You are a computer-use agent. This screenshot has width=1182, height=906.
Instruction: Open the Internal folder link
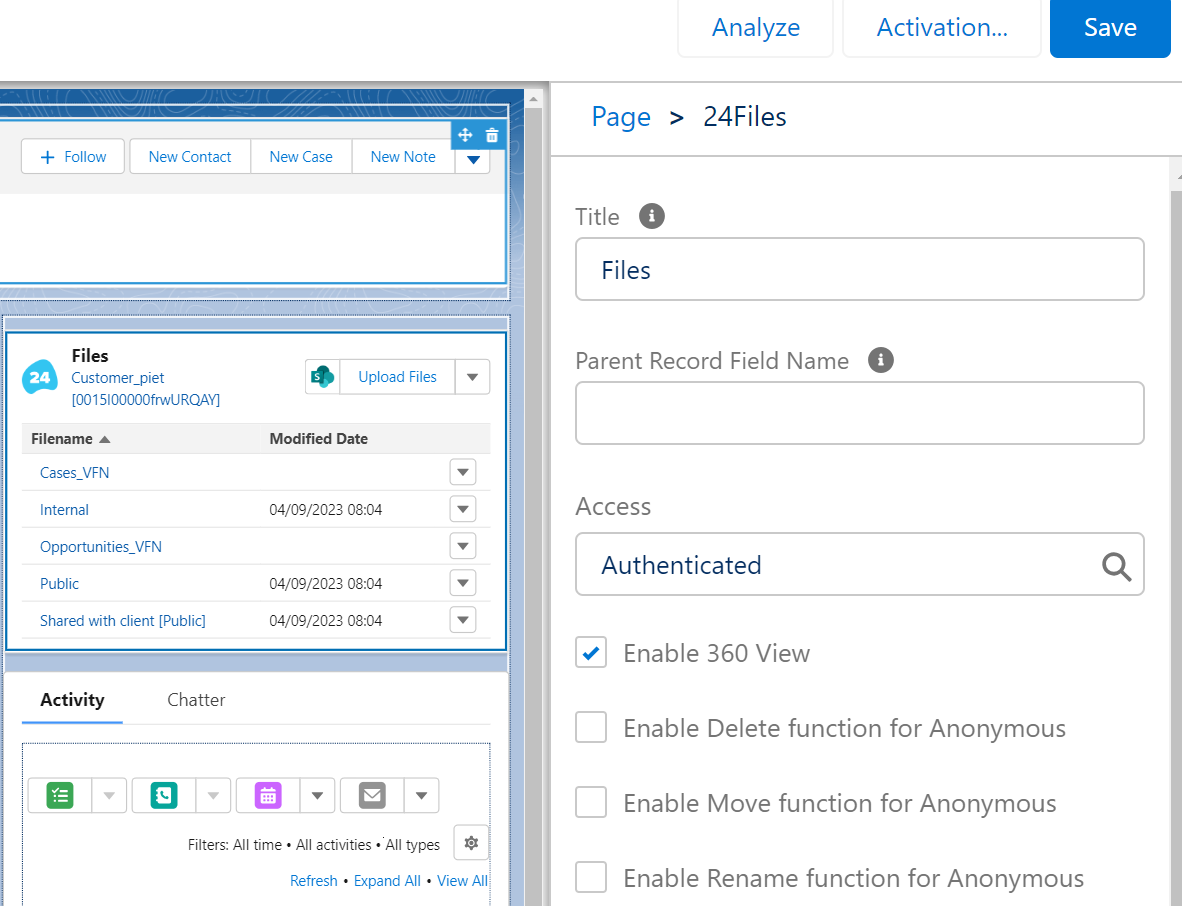64,510
